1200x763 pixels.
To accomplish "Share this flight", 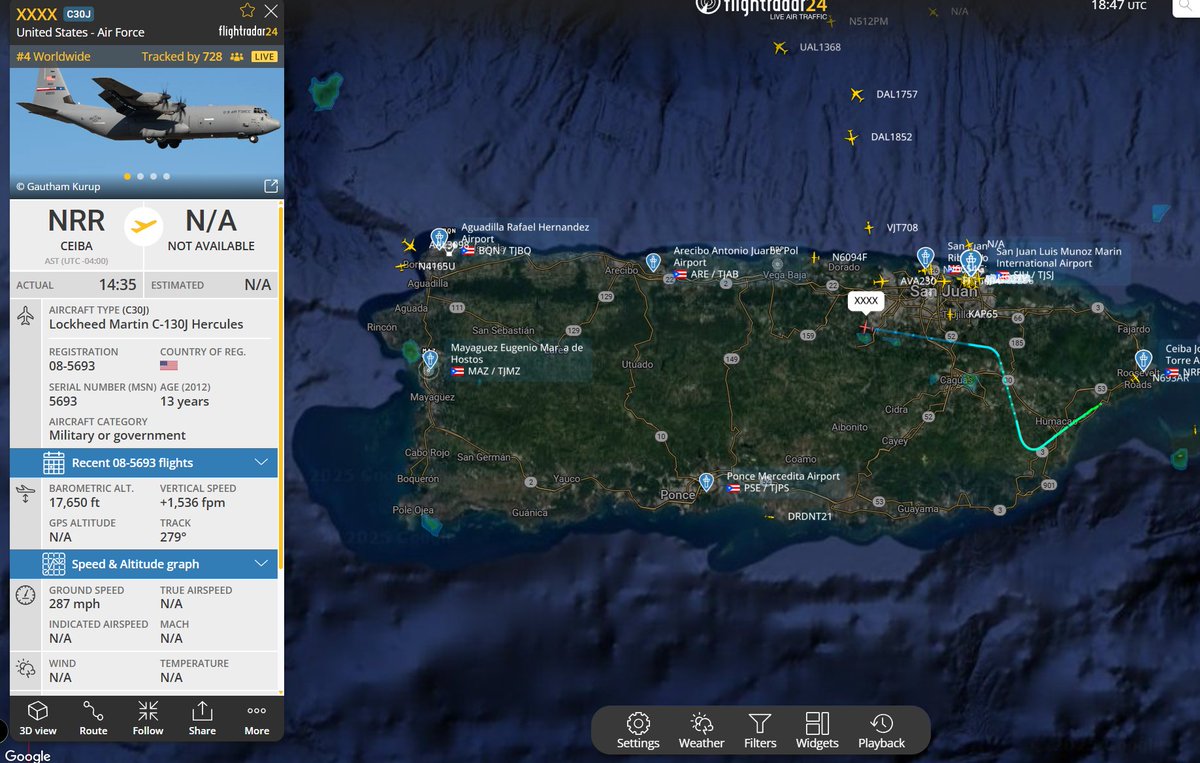I will coord(202,718).
